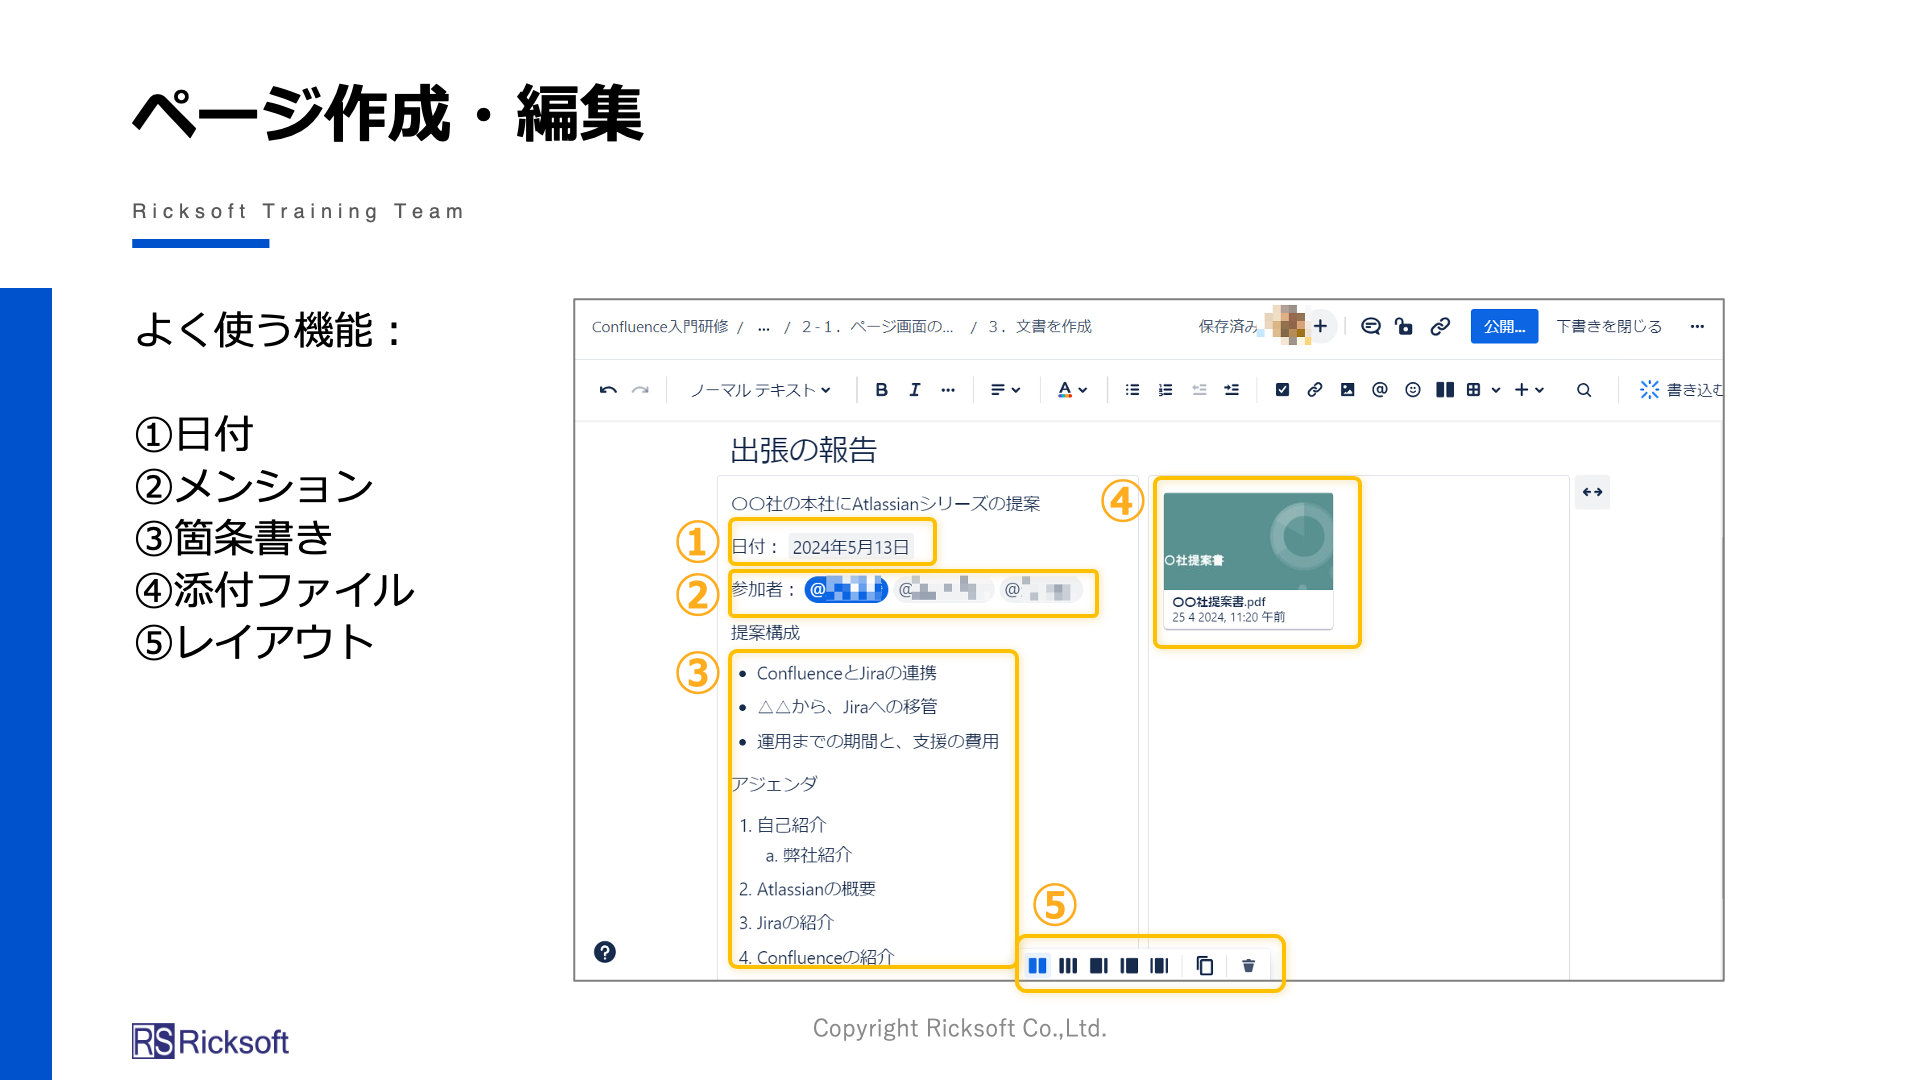This screenshot has width=1920, height=1080.
Task: Click list item Jiraの紹介
Action: 795,923
